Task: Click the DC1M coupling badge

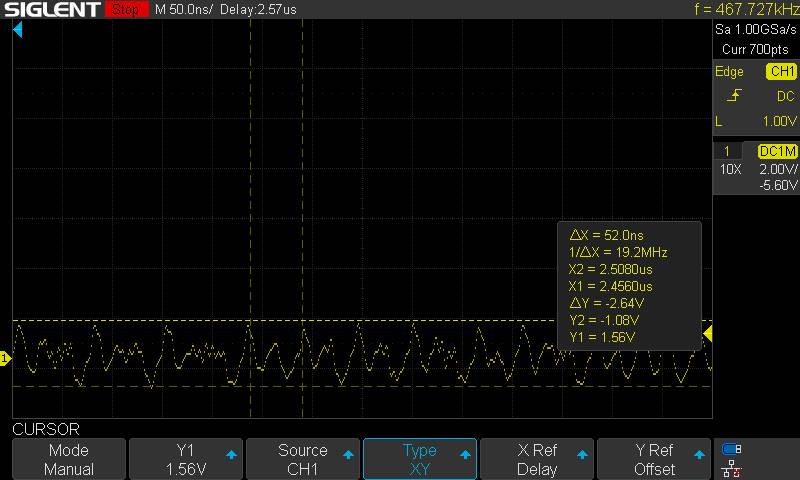Action: [777, 151]
